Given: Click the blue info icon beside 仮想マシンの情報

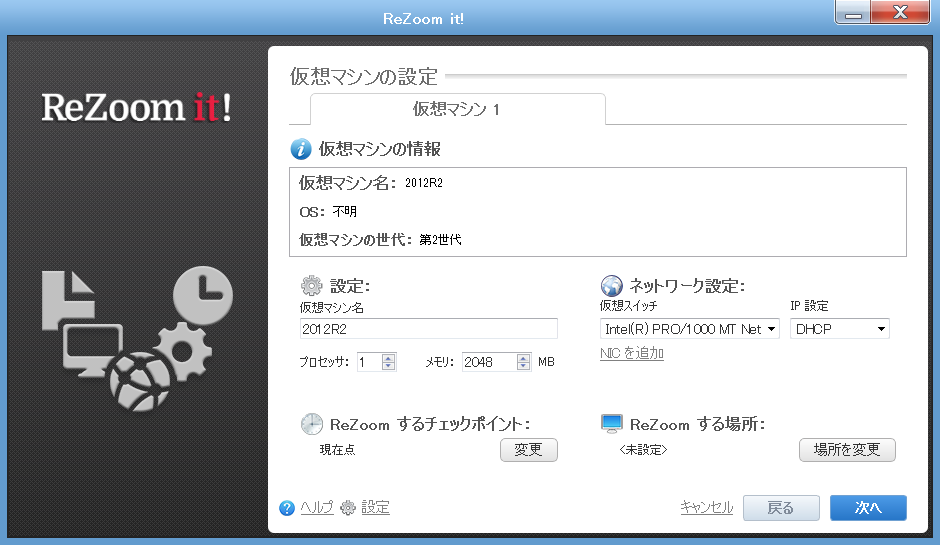Looking at the screenshot, I should click(301, 149).
